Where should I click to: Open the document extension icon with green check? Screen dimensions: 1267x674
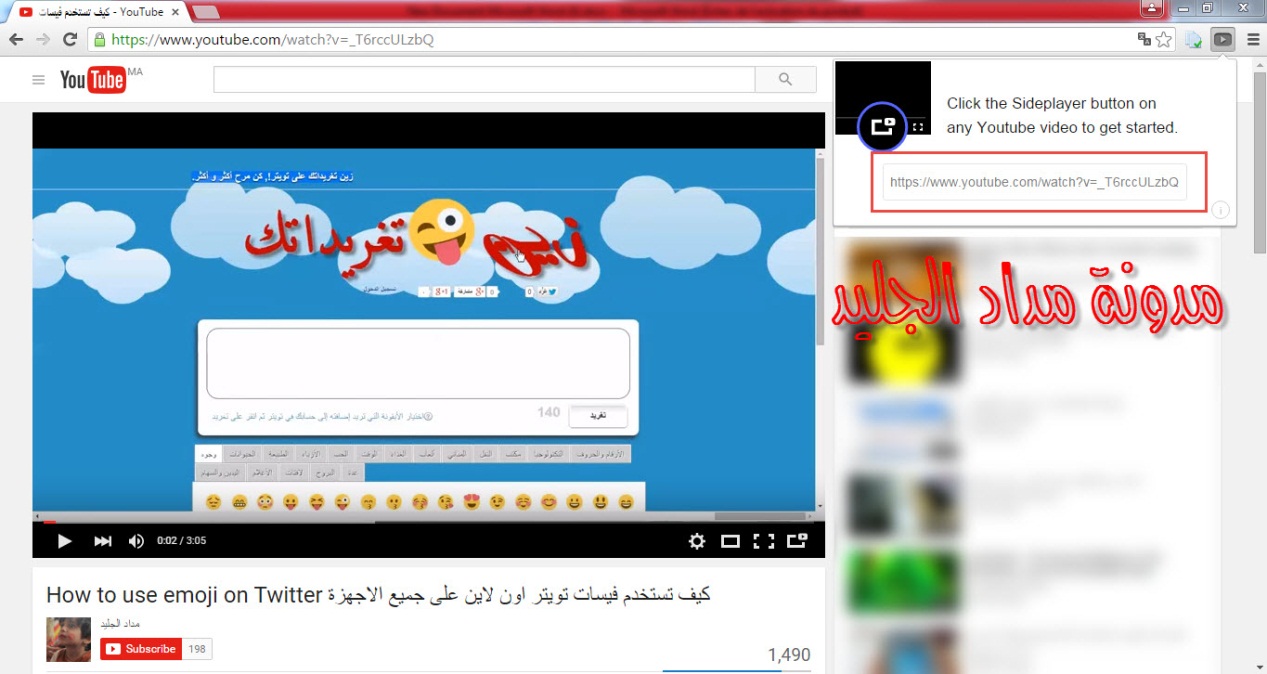click(1194, 40)
